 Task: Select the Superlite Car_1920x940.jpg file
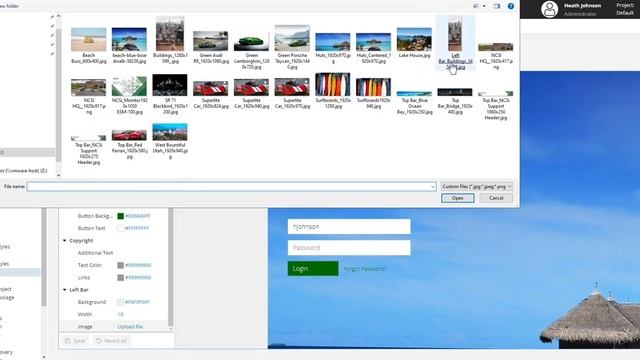tap(251, 94)
